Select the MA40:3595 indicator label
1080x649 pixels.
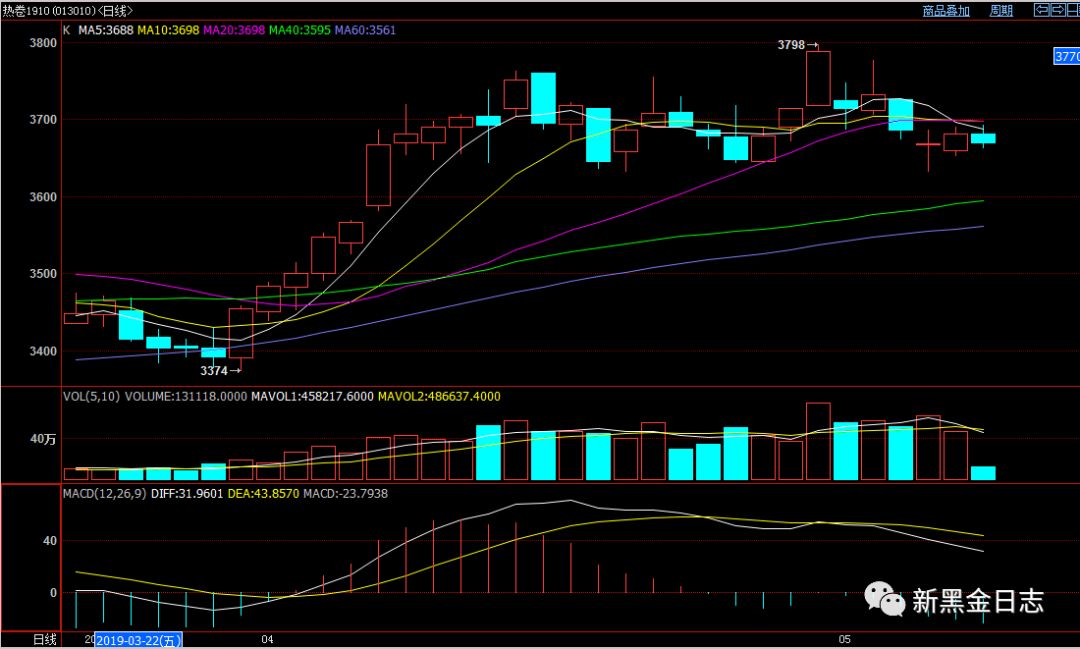[x=300, y=30]
